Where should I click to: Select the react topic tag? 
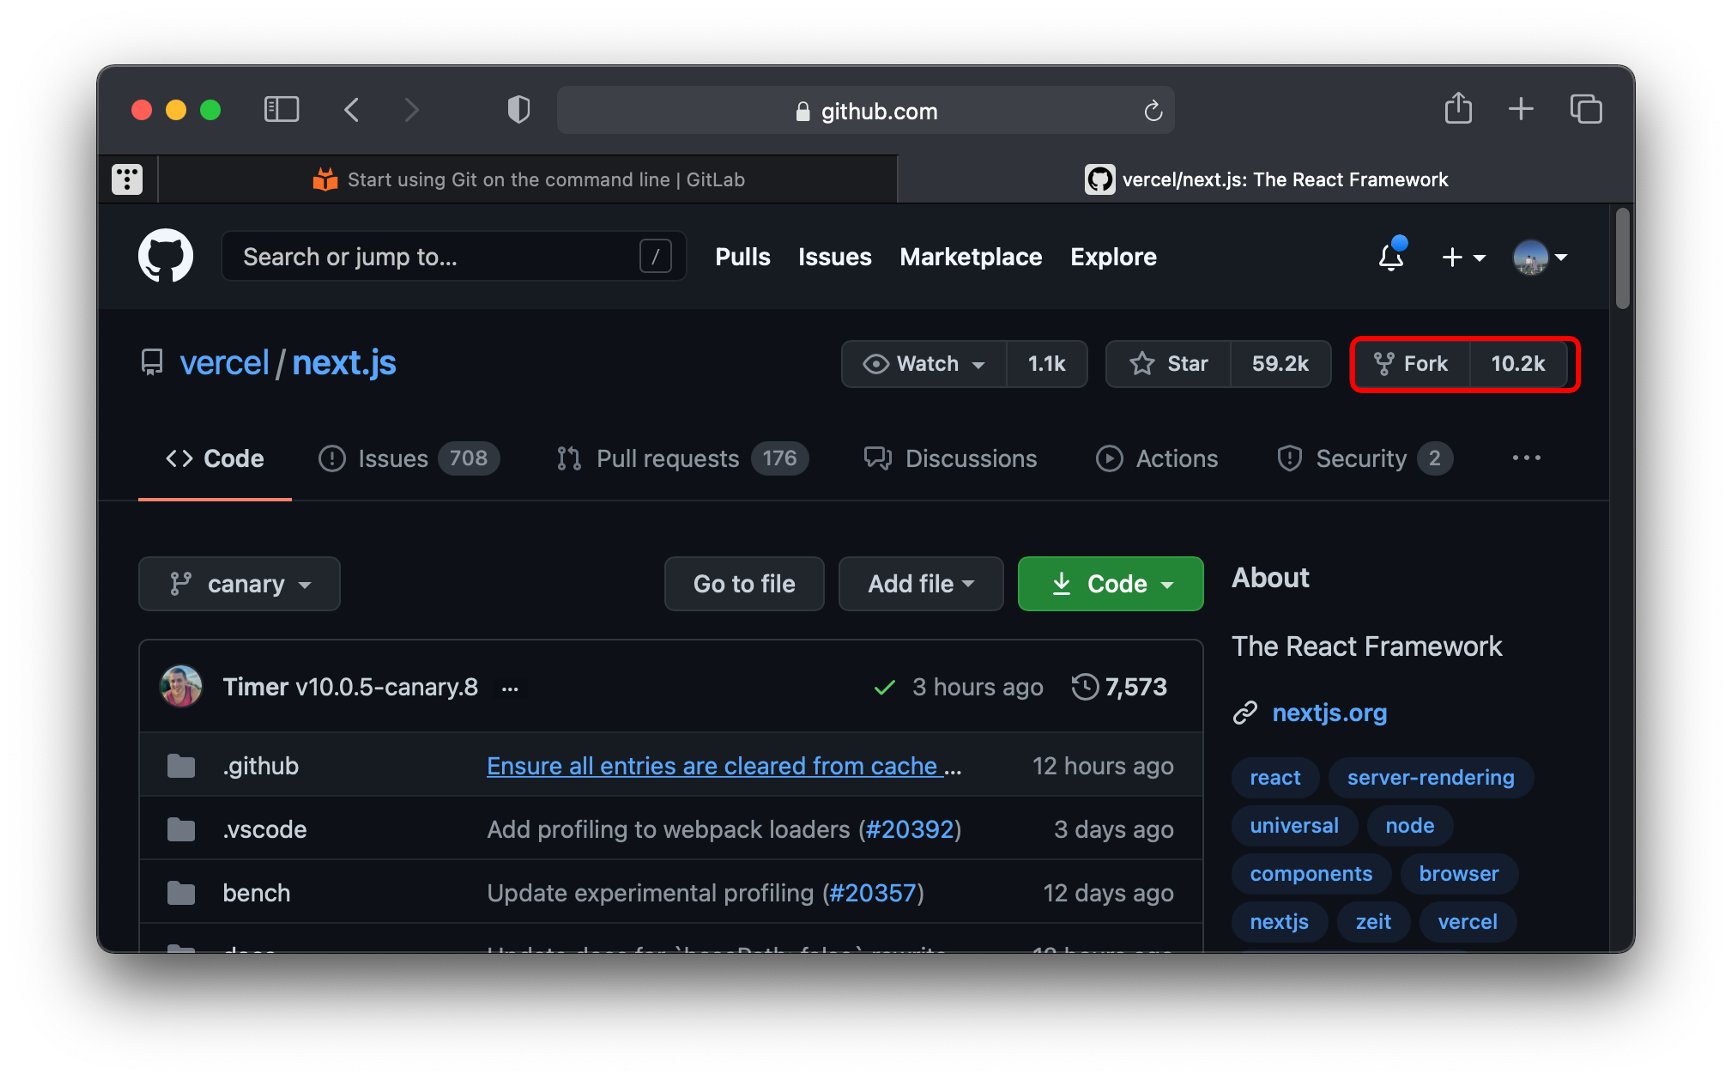tap(1275, 777)
